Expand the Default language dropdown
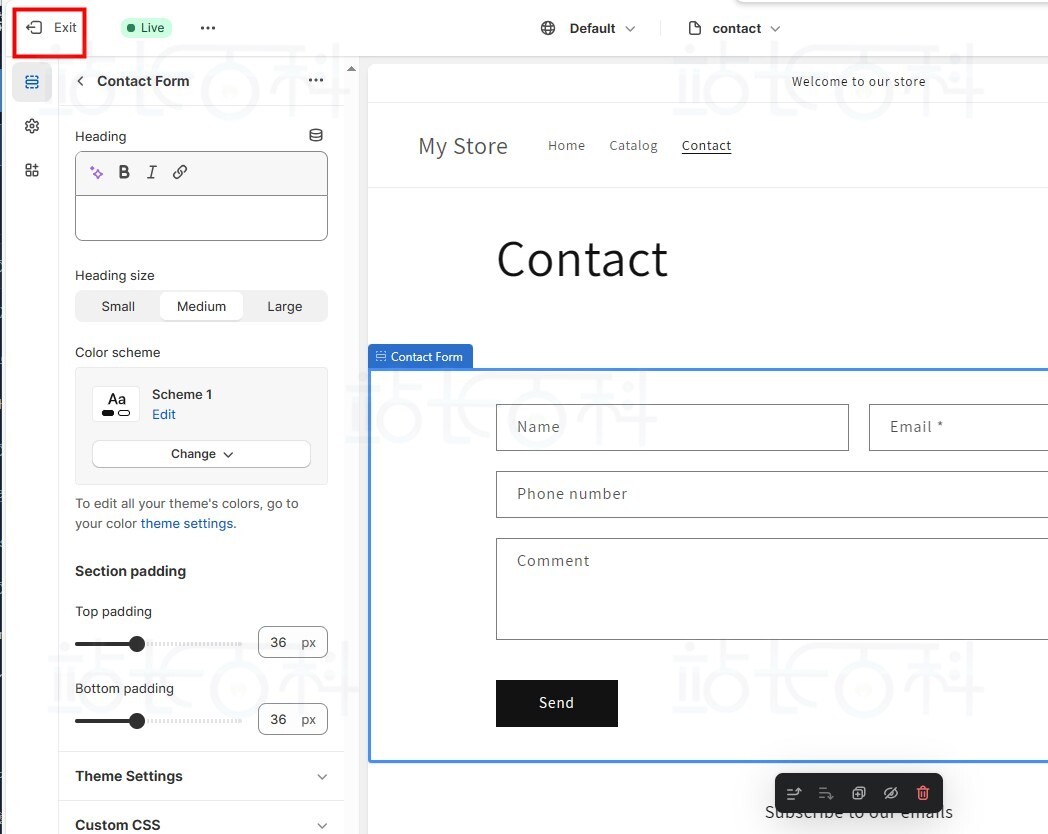 click(x=589, y=28)
